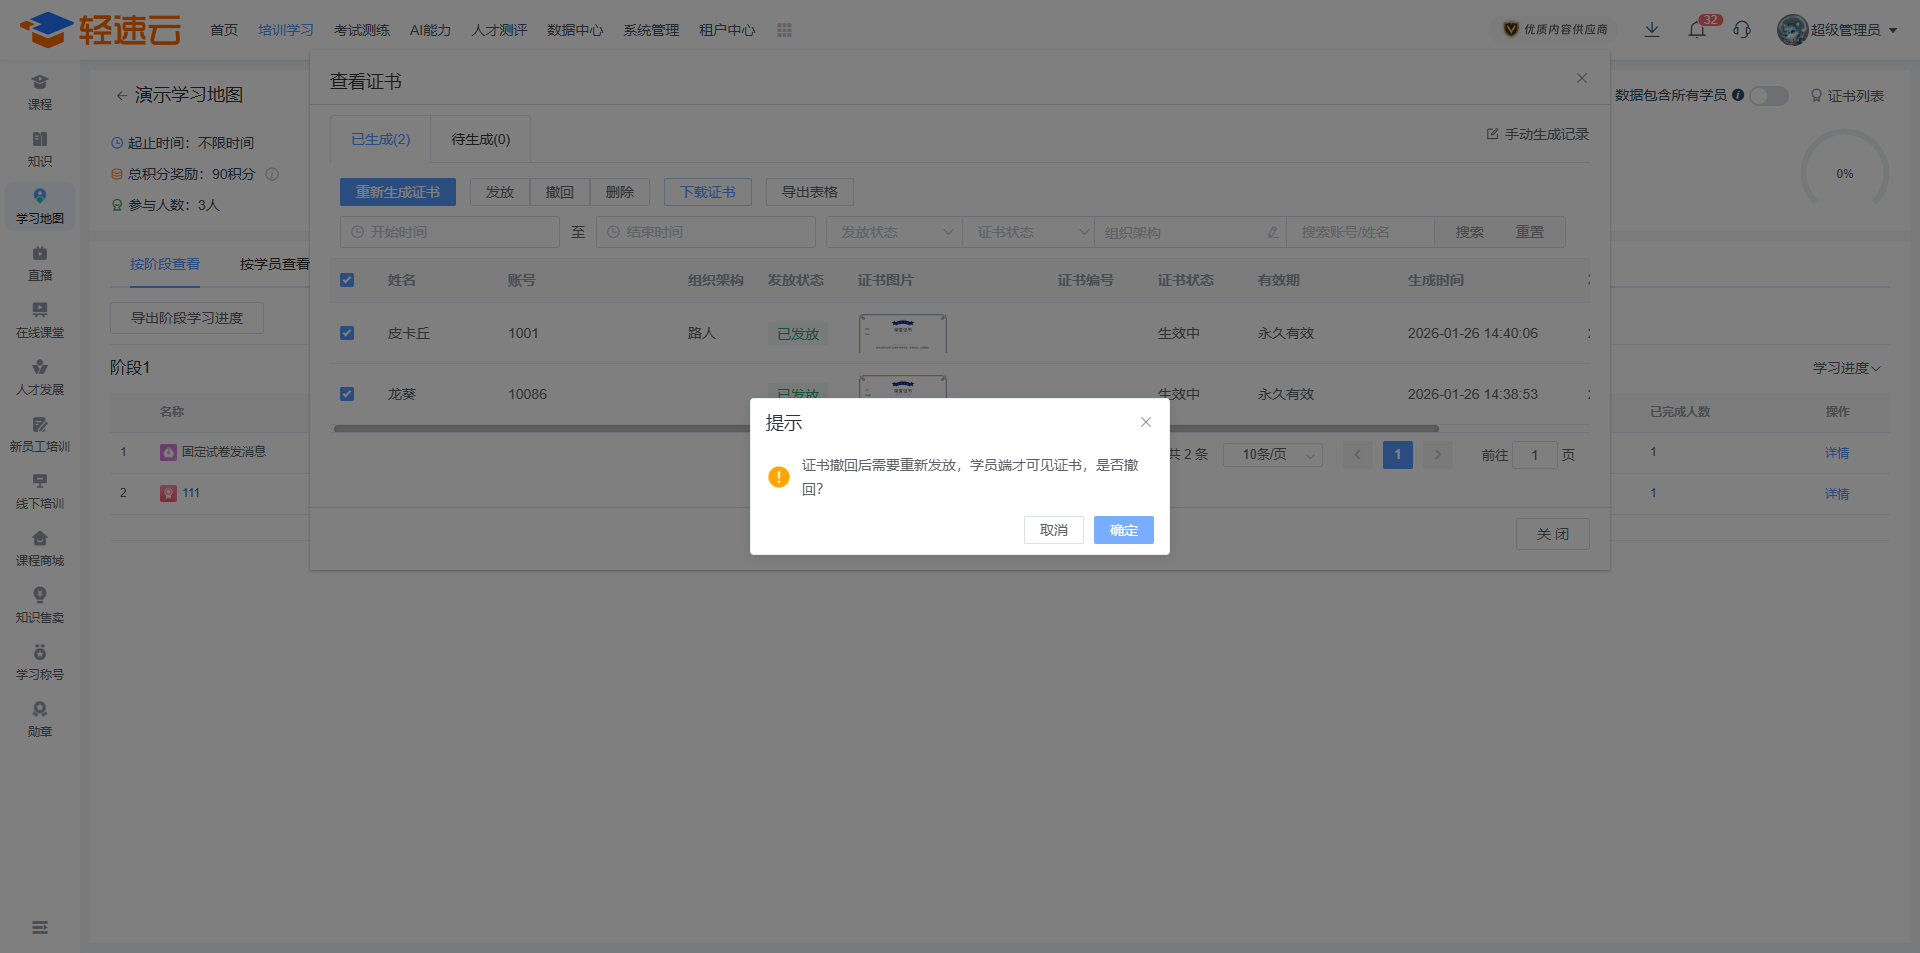Click the customer service headset icon

click(1742, 30)
